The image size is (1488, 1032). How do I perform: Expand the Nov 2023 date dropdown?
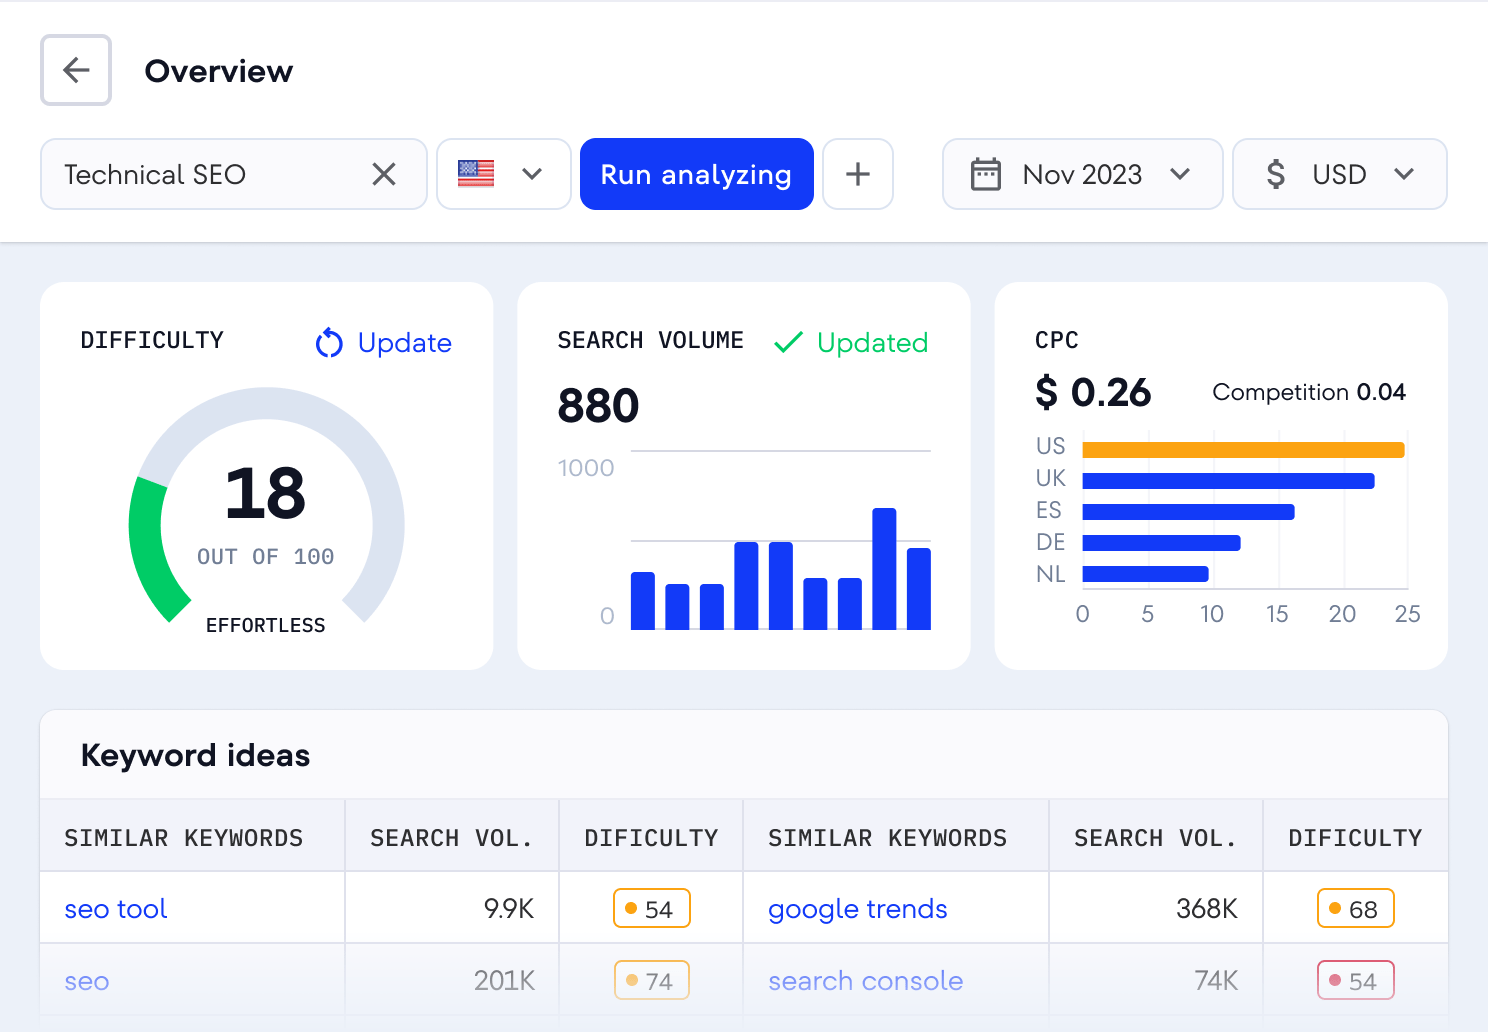click(1180, 174)
